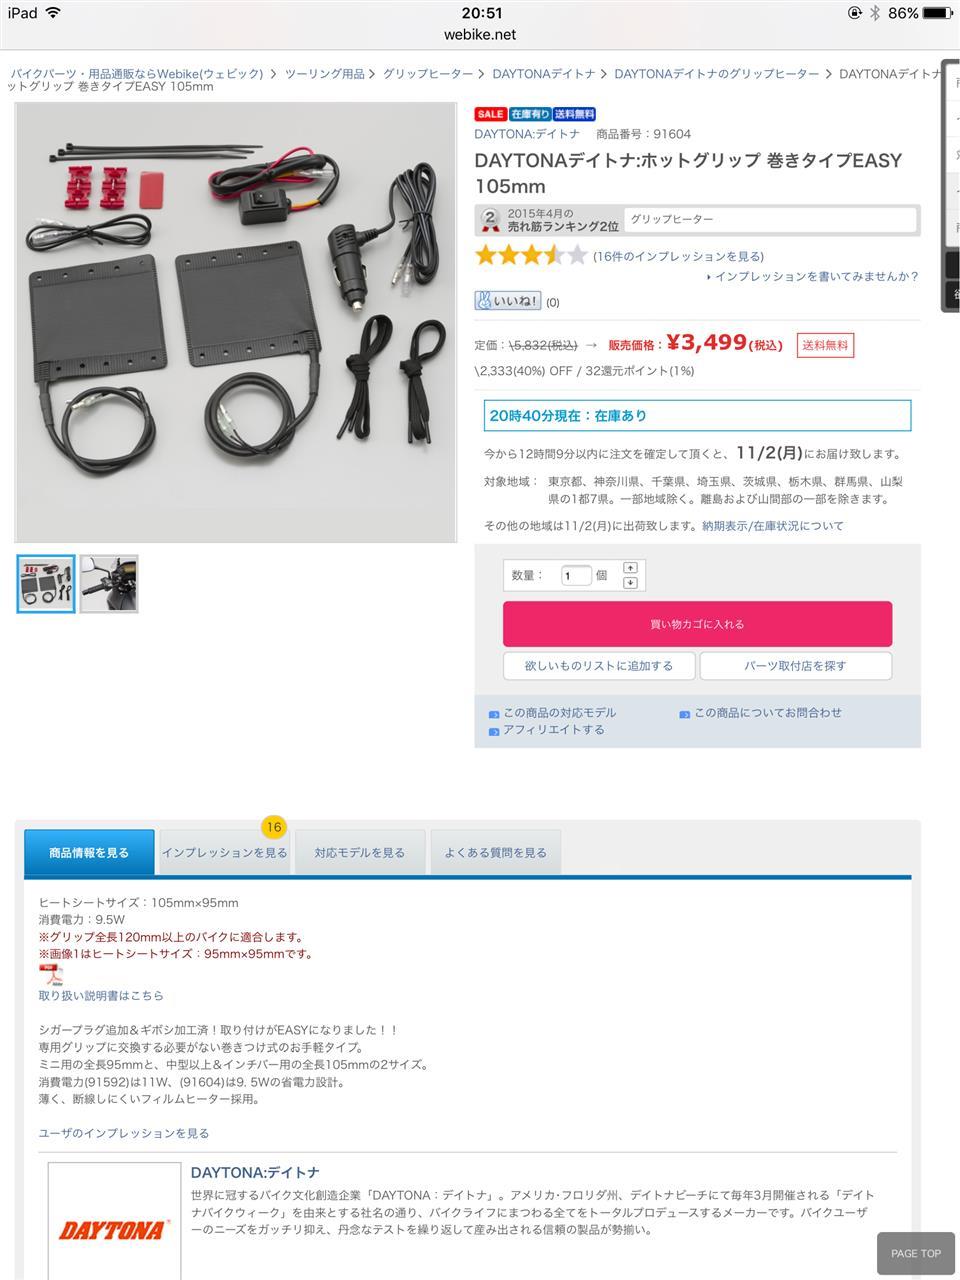
Task: Open the PDF instruction manual icon
Action: click(51, 974)
